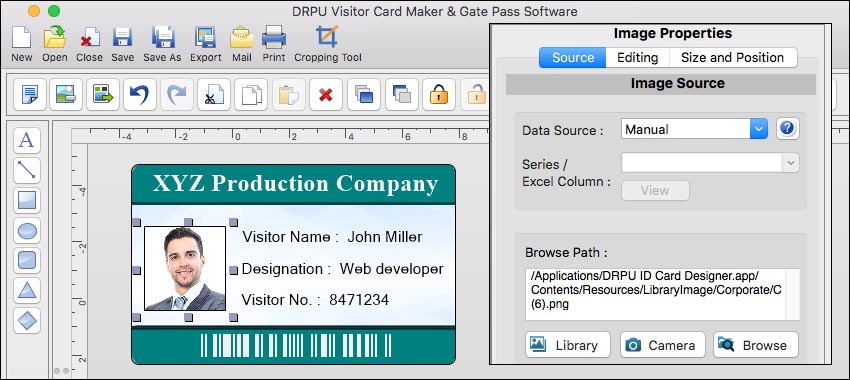Click the insert image toolbar icon

(66, 95)
